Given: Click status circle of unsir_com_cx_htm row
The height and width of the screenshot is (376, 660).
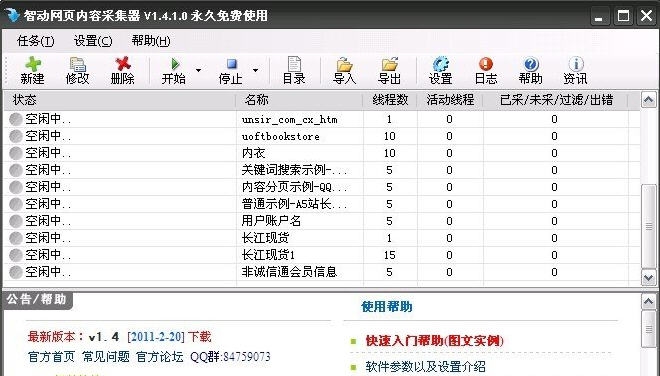Looking at the screenshot, I should point(16,119).
